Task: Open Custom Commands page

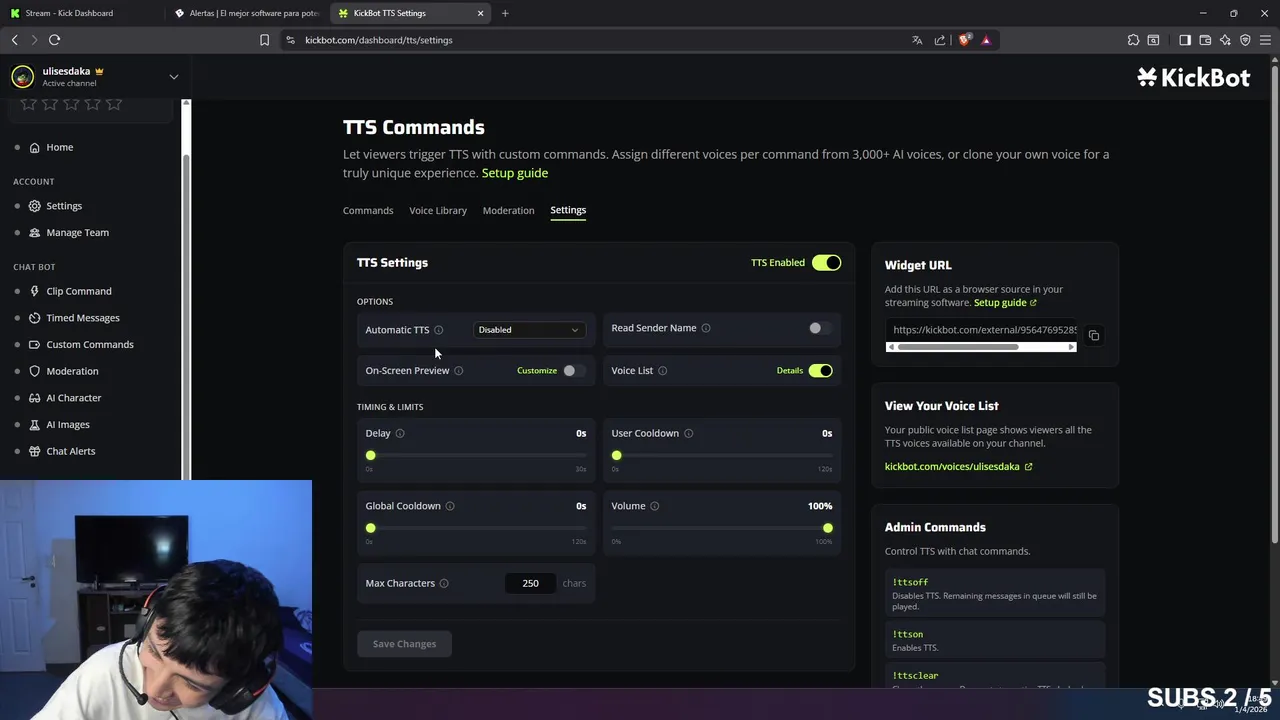Action: tap(89, 344)
